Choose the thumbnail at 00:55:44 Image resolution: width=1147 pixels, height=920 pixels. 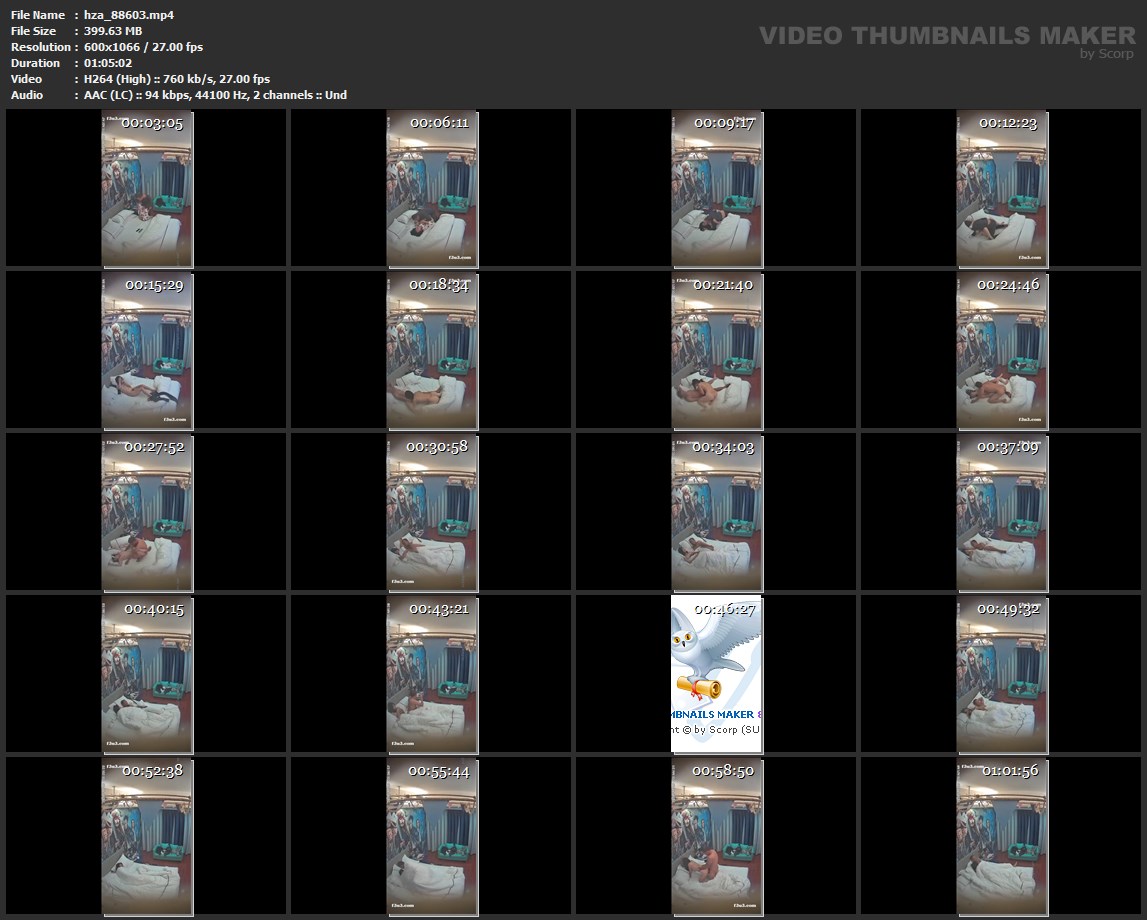pos(432,837)
